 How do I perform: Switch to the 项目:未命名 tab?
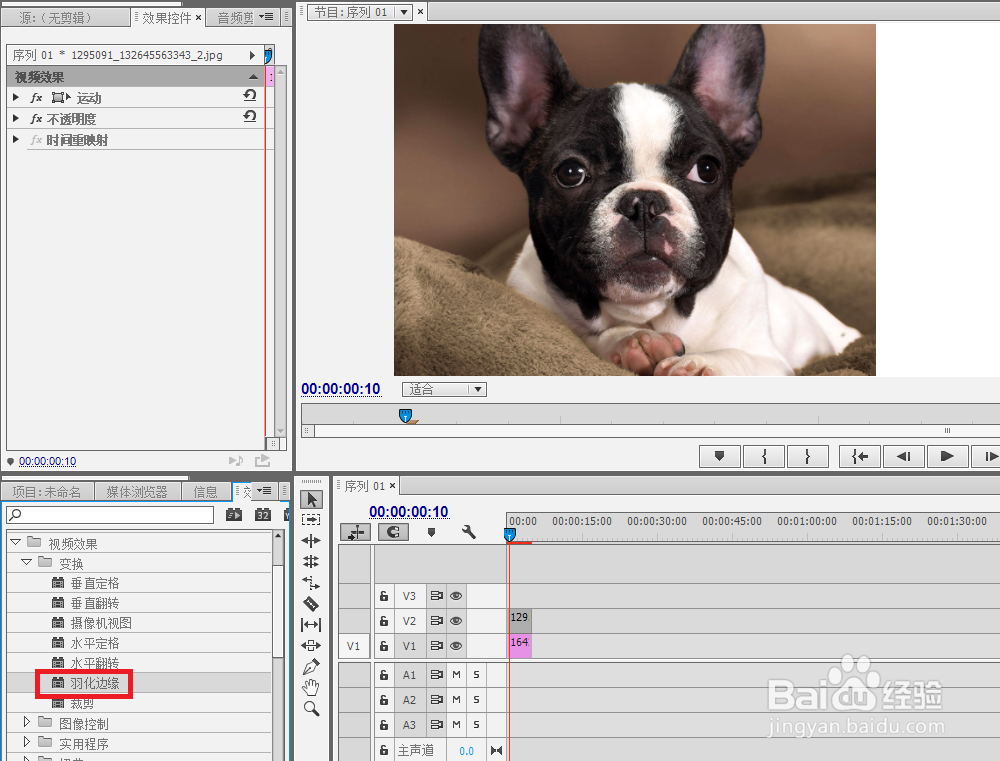click(x=47, y=492)
